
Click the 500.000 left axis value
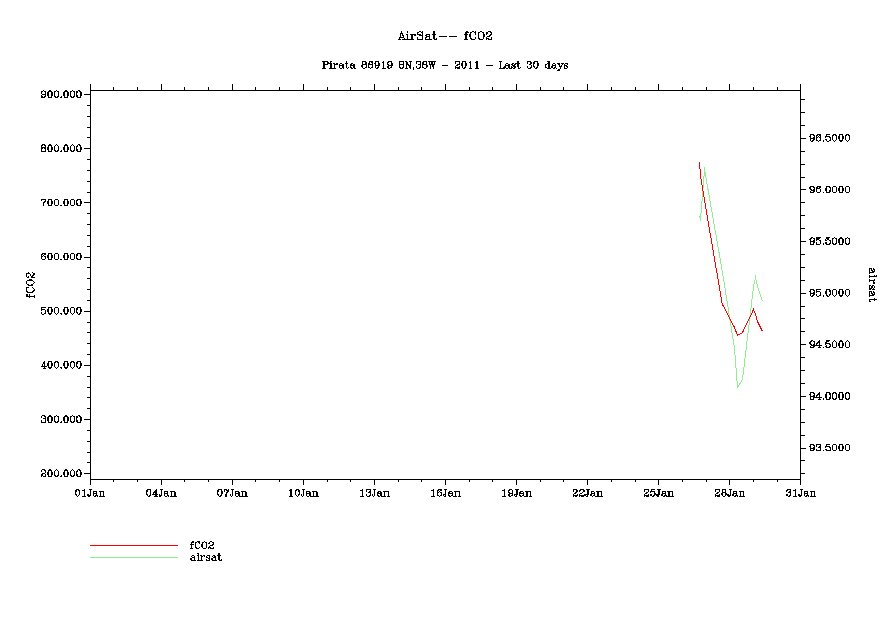click(62, 311)
